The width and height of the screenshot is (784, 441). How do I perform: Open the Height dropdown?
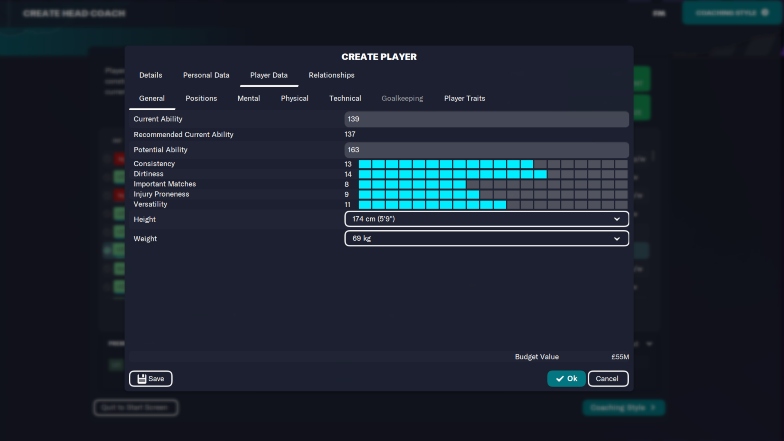(x=486, y=219)
